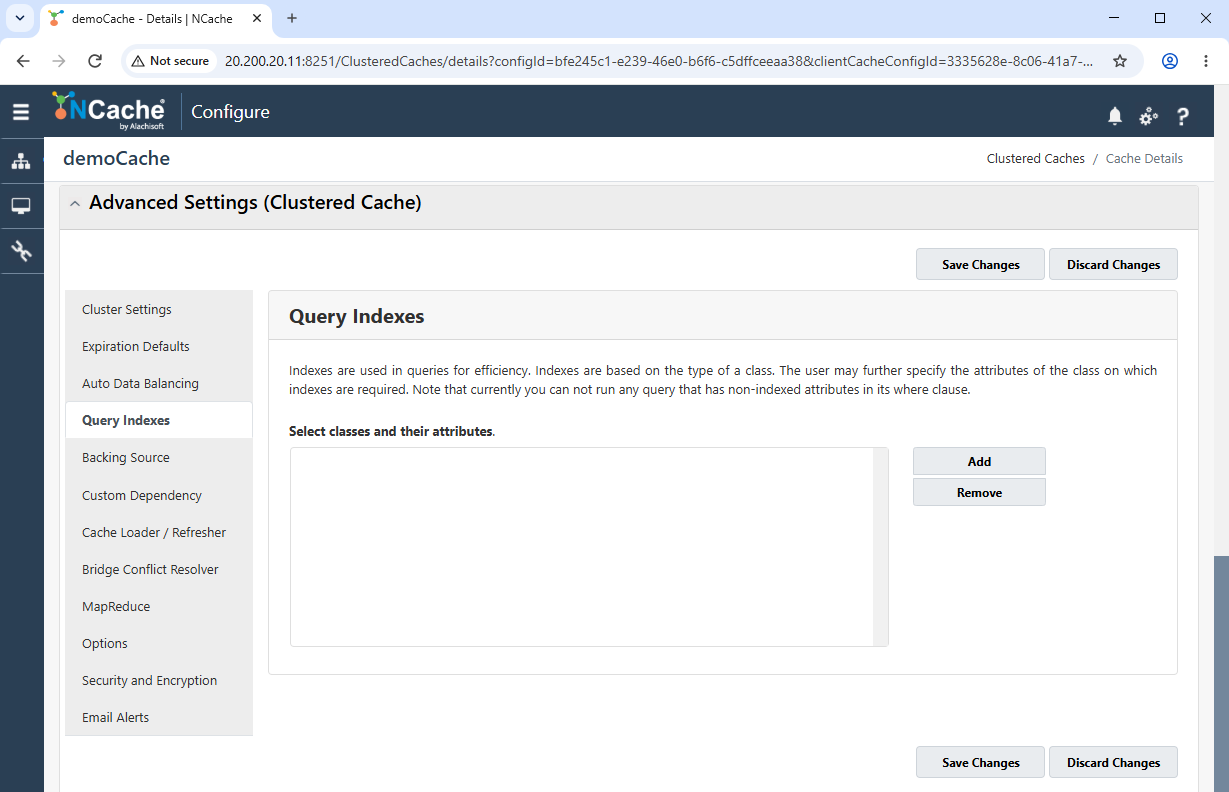Select the Backing Source tab
The height and width of the screenshot is (792, 1229).
pyautogui.click(x=159, y=458)
